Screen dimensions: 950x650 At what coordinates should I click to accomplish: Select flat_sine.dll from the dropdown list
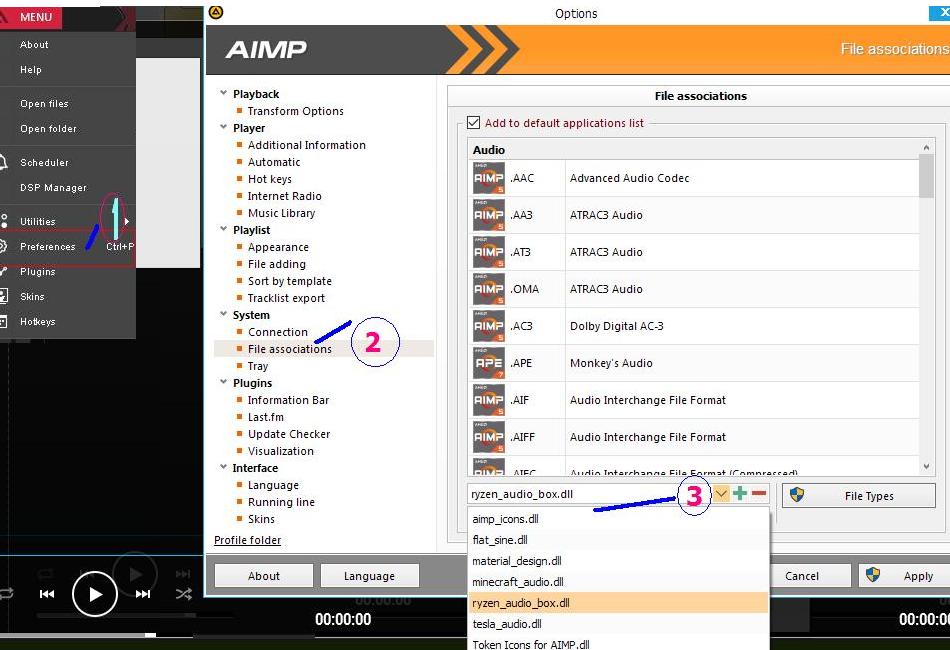point(619,540)
